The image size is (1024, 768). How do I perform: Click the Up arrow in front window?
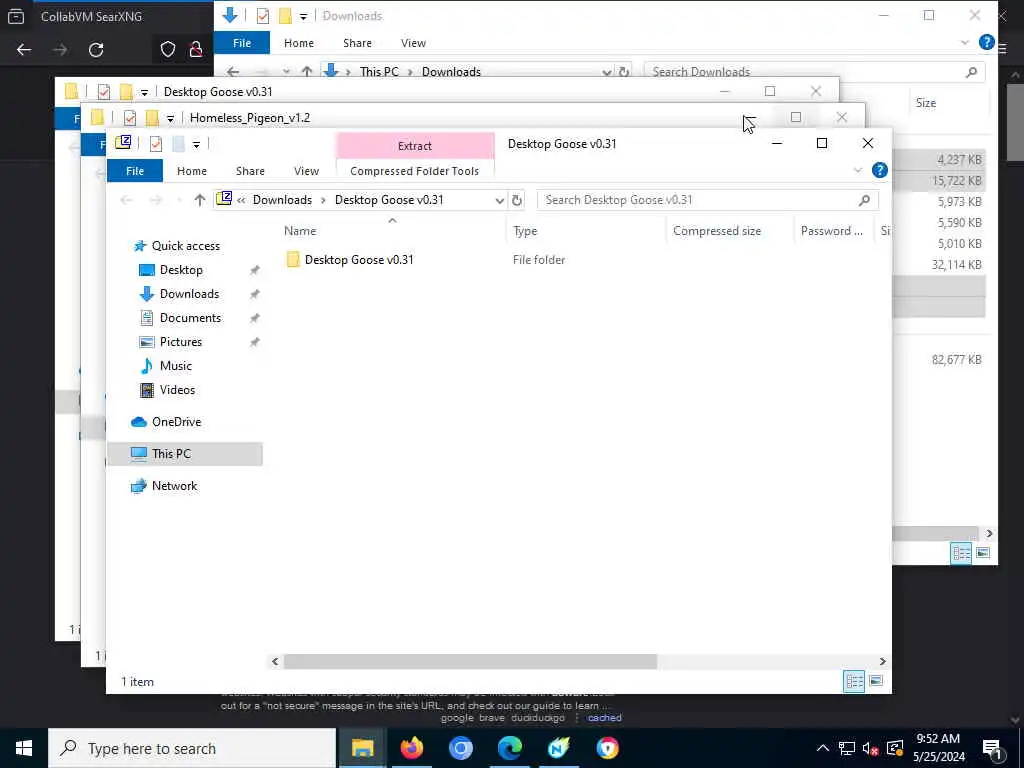pos(200,200)
